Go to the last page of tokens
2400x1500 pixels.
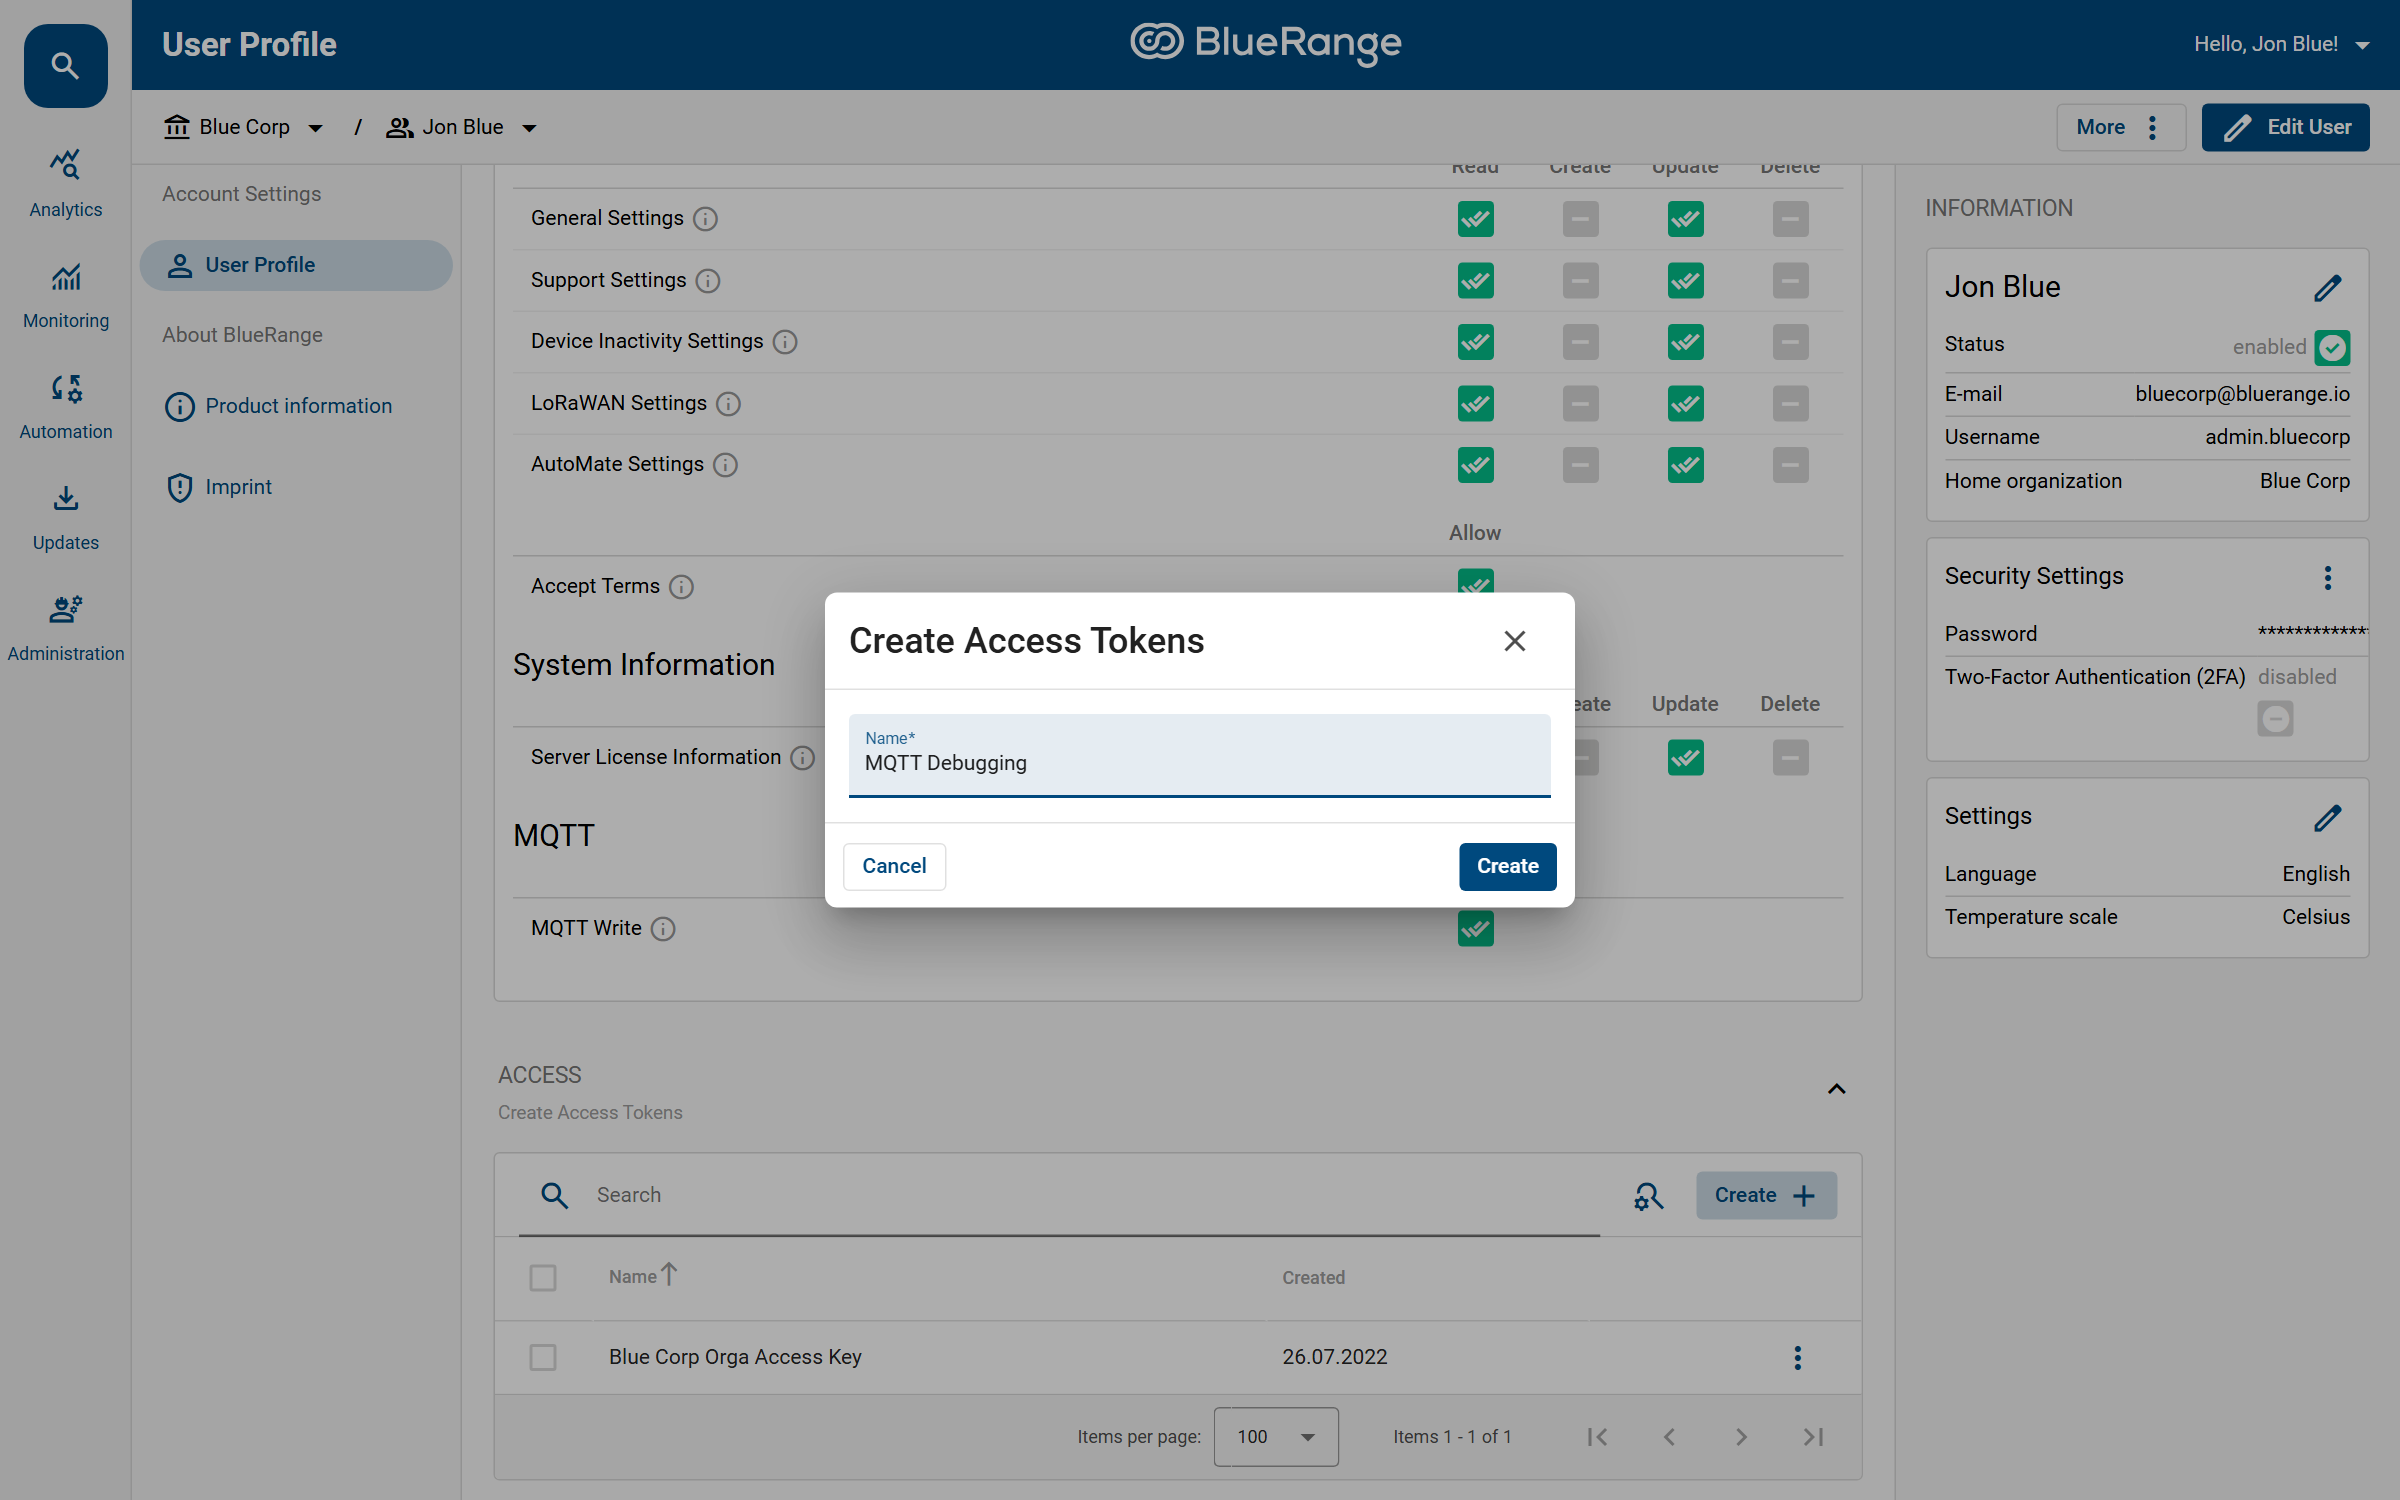click(1813, 1437)
